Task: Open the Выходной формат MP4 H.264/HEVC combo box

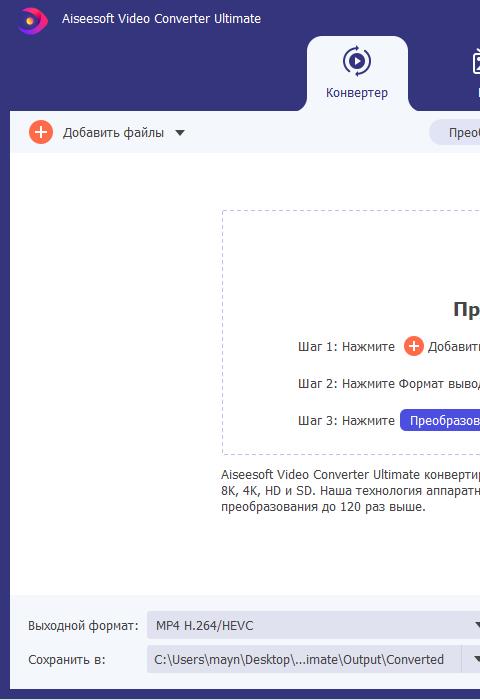Action: pos(313,625)
